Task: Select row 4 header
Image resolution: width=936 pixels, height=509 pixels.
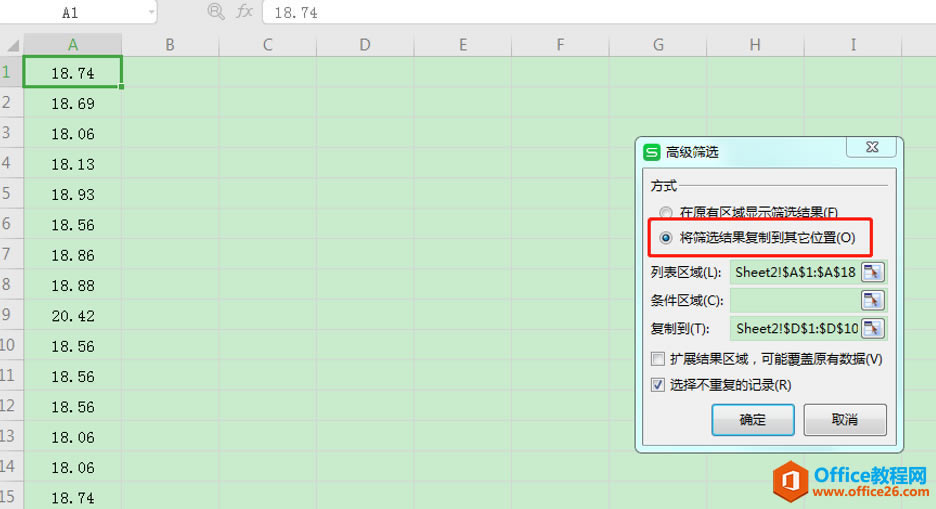Action: tap(11, 164)
